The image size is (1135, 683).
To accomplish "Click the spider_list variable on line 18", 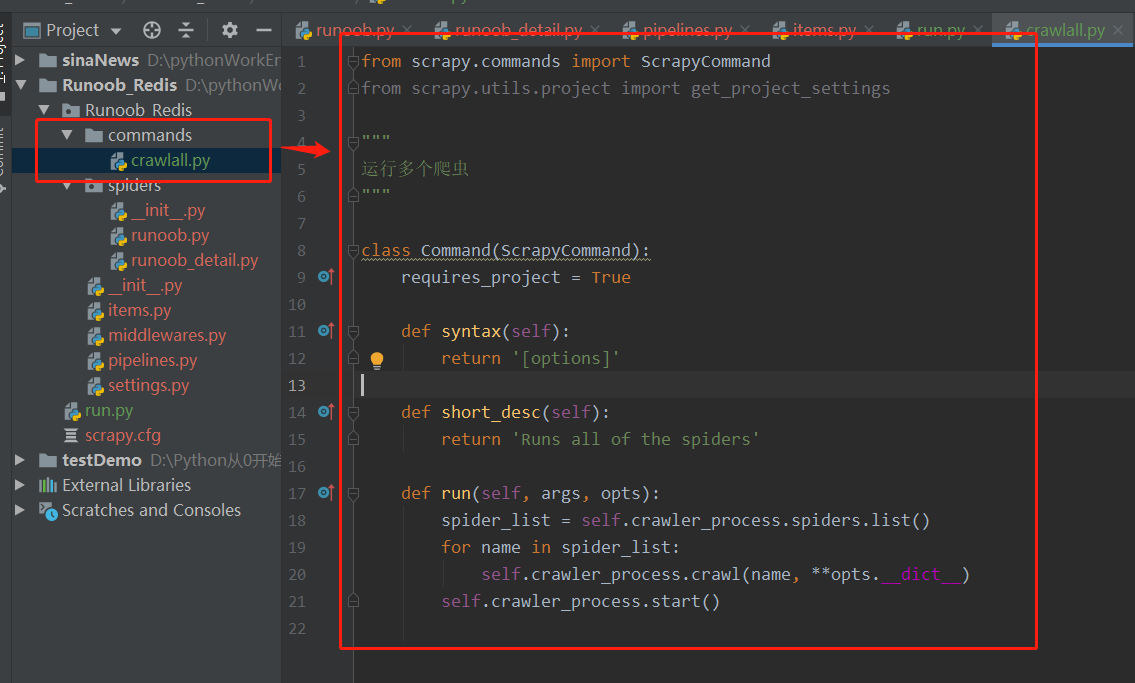I will click(496, 520).
